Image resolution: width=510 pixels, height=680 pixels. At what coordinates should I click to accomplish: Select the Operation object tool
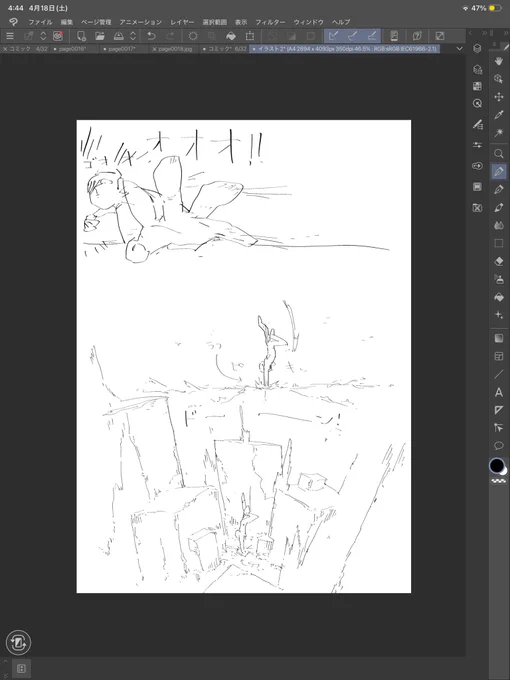click(499, 79)
